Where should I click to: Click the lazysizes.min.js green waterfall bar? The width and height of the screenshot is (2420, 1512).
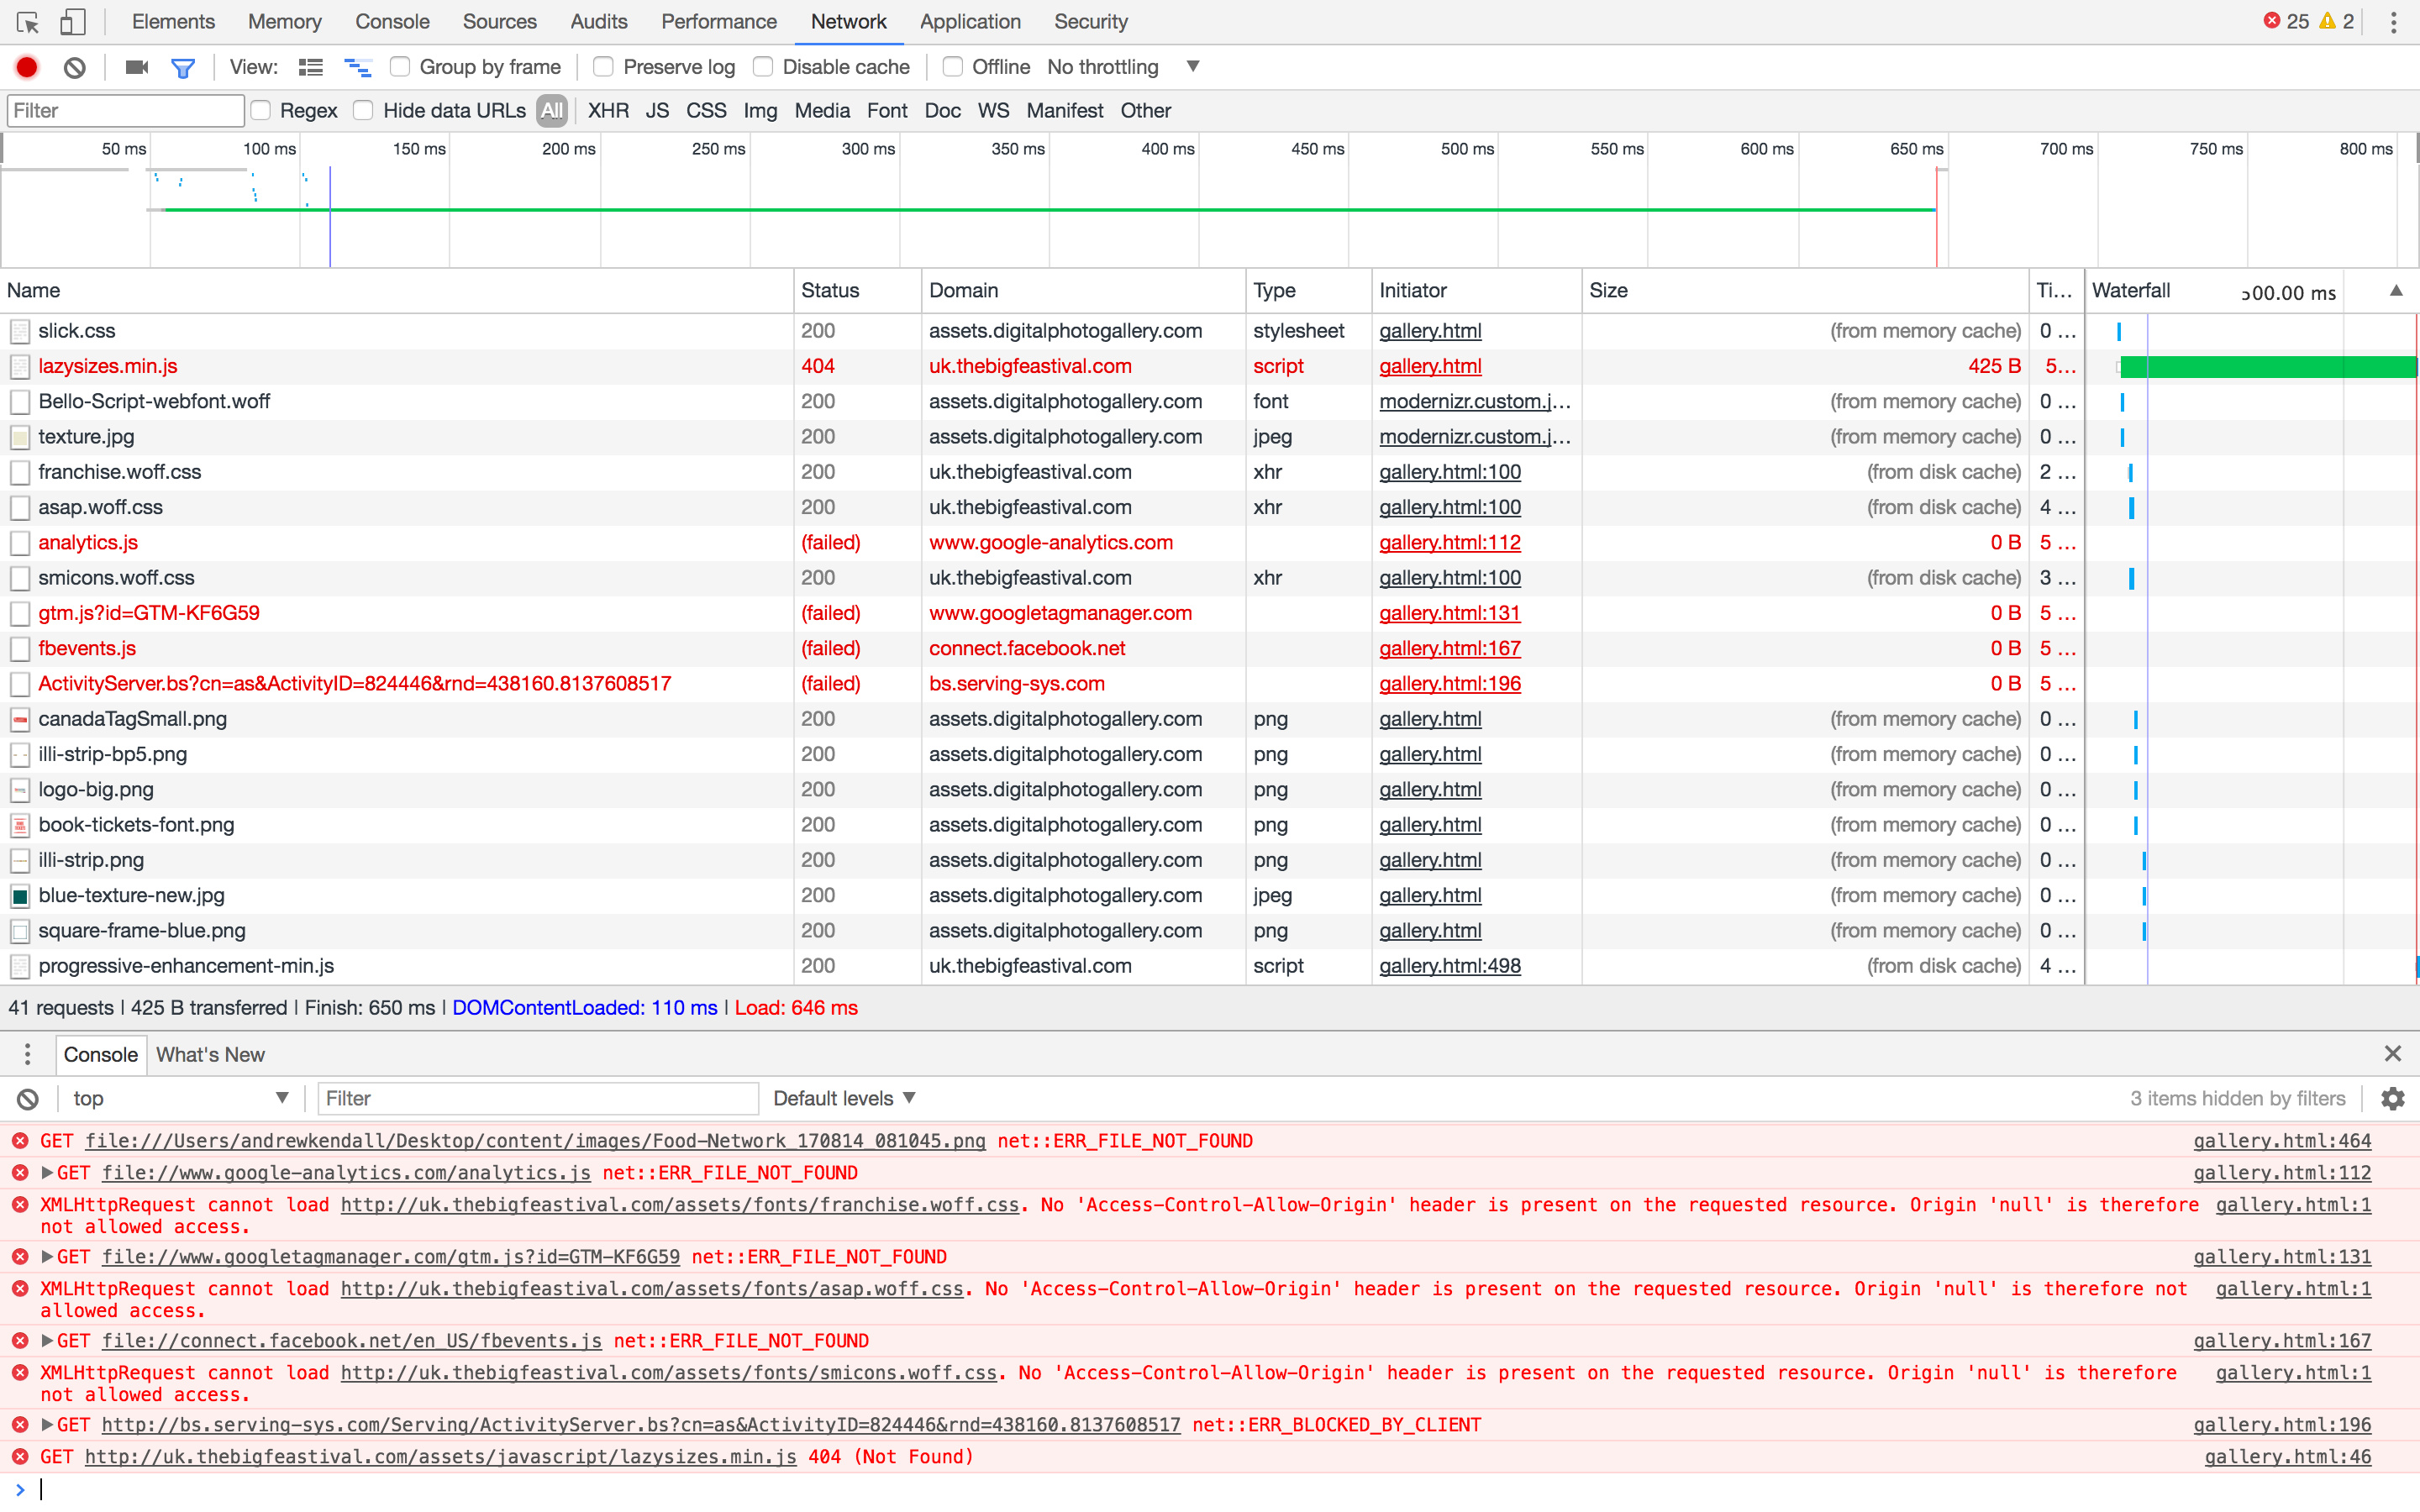(2267, 366)
